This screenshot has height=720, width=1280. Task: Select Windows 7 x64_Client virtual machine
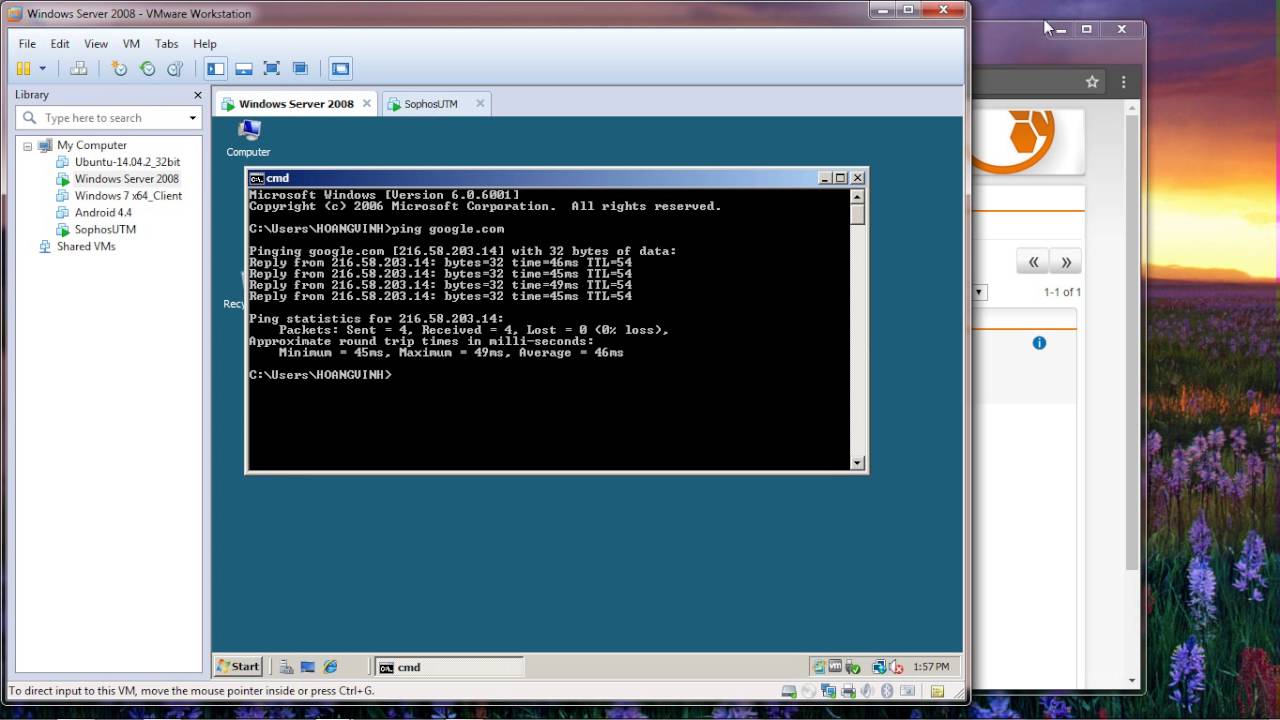(x=128, y=196)
